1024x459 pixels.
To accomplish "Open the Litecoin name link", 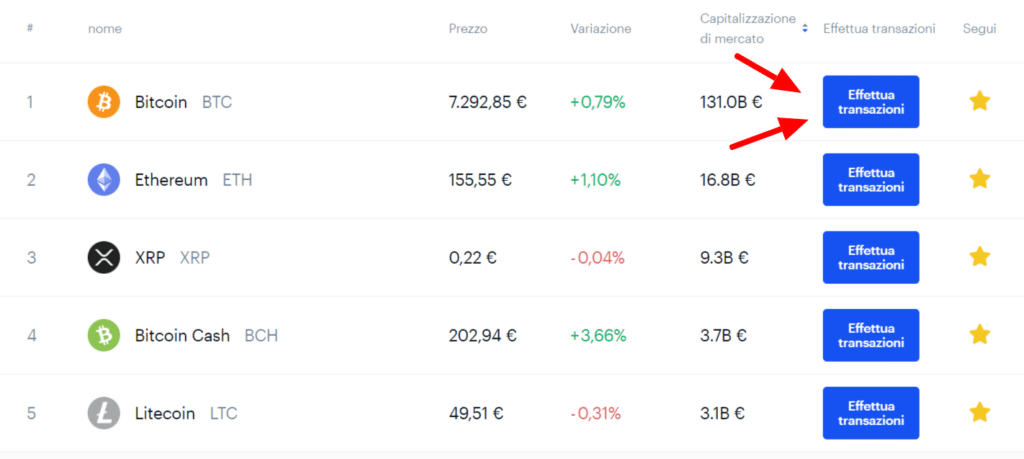I will [165, 413].
